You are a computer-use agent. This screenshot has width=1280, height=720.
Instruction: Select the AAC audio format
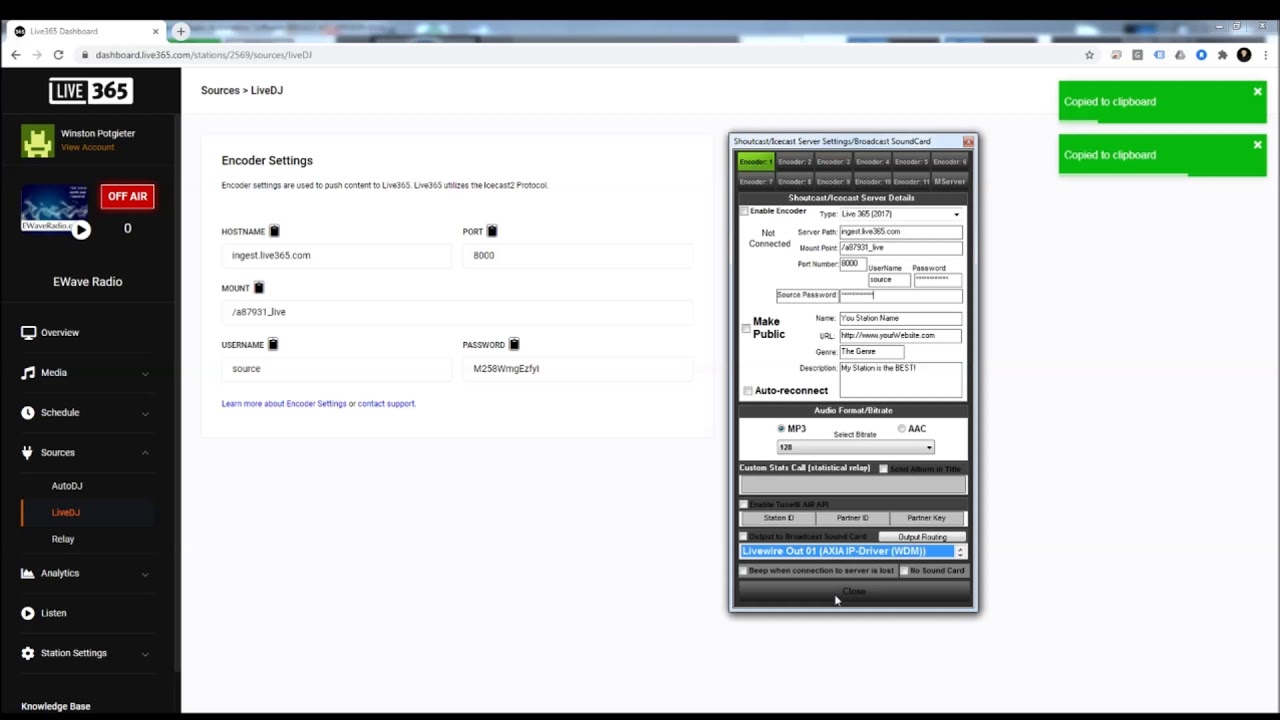point(902,429)
